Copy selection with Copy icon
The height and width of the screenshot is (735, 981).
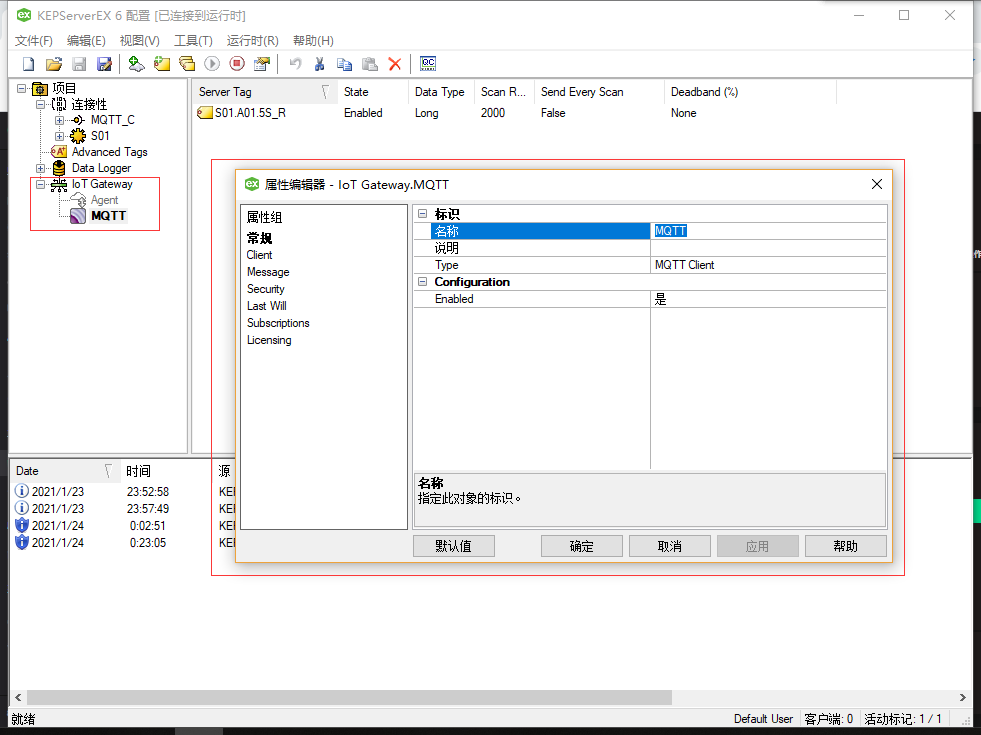[344, 64]
